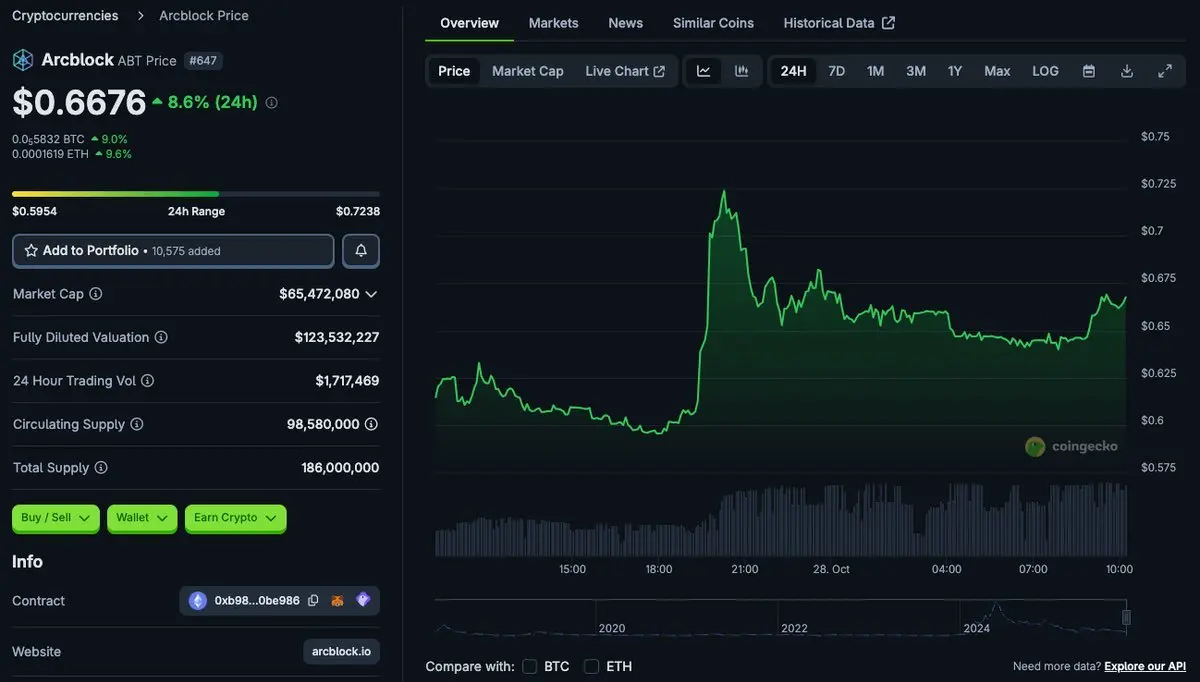
Task: Click external link icon on Historical Data
Action: click(888, 23)
